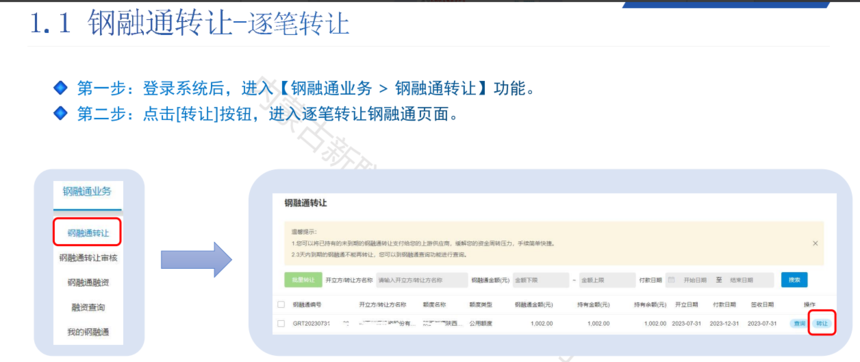Click the 公用额度 cell
This screenshot has width=860, height=362.
480,324
